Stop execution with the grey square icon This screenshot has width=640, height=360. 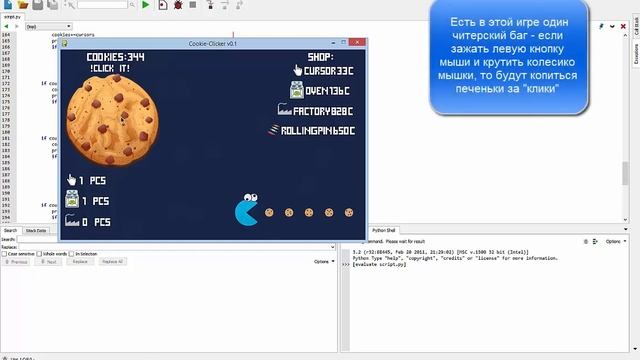tap(193, 4)
